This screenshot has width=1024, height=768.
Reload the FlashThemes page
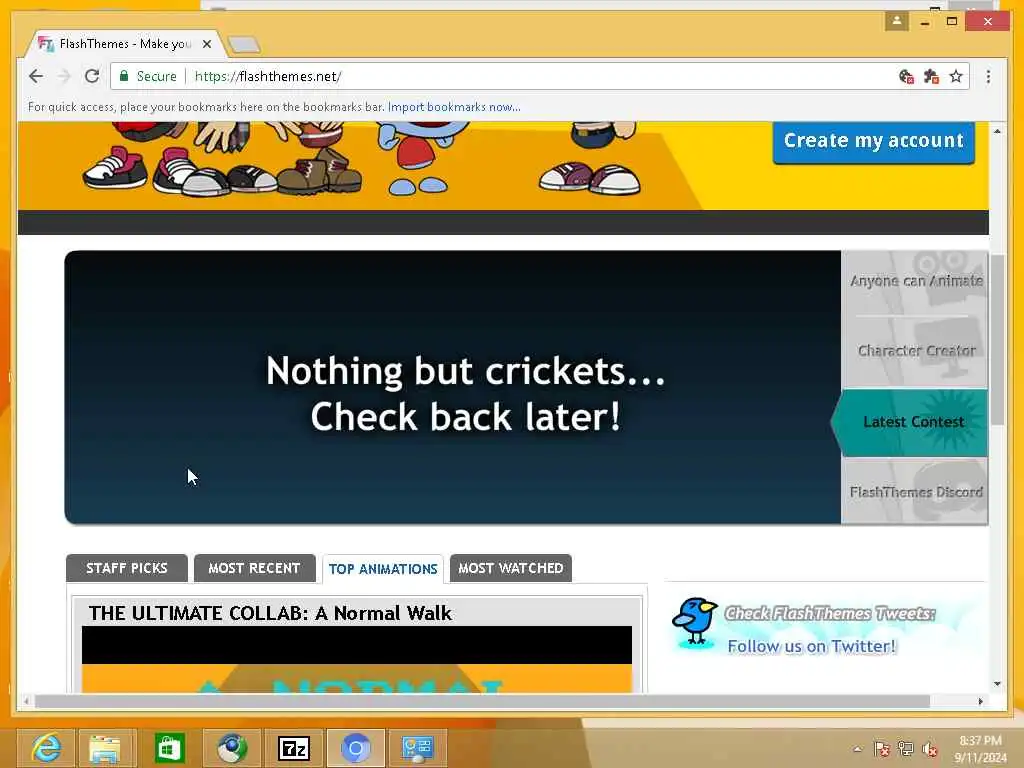pos(92,76)
